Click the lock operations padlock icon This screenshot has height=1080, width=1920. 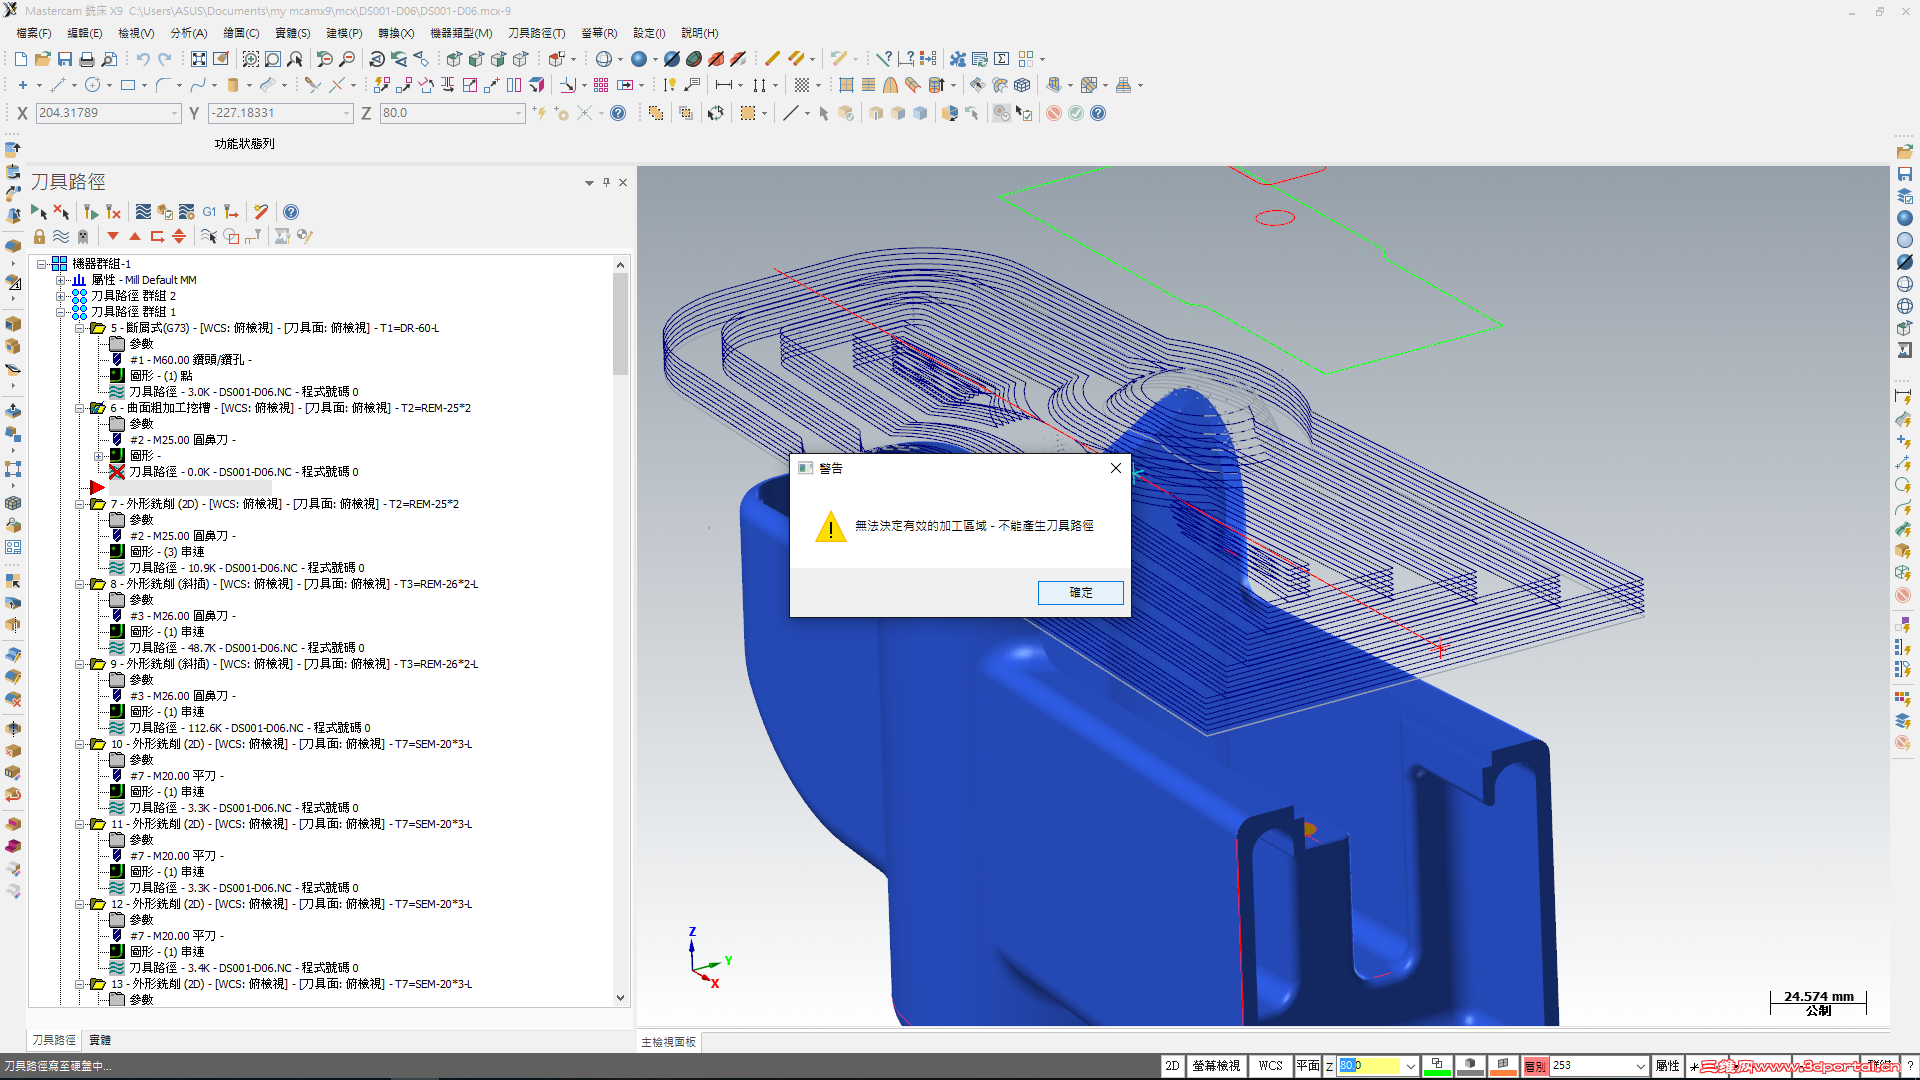pyautogui.click(x=39, y=237)
